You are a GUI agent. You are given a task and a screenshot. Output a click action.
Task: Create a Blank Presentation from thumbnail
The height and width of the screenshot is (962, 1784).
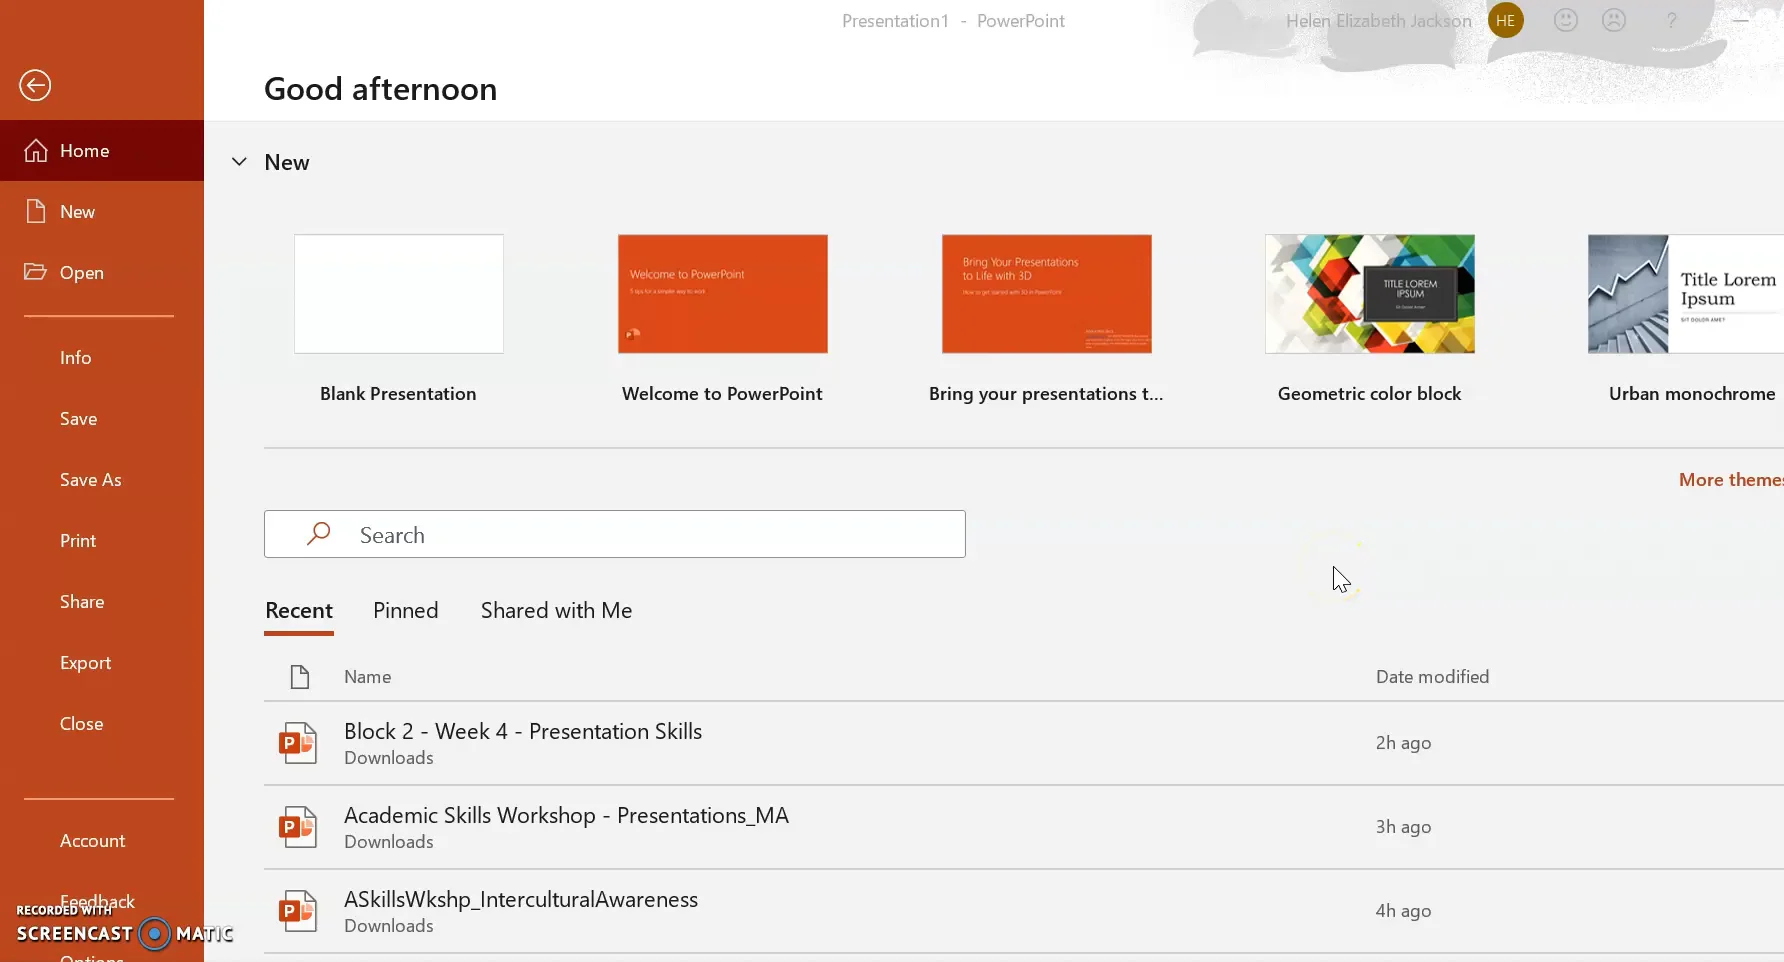pyautogui.click(x=399, y=294)
